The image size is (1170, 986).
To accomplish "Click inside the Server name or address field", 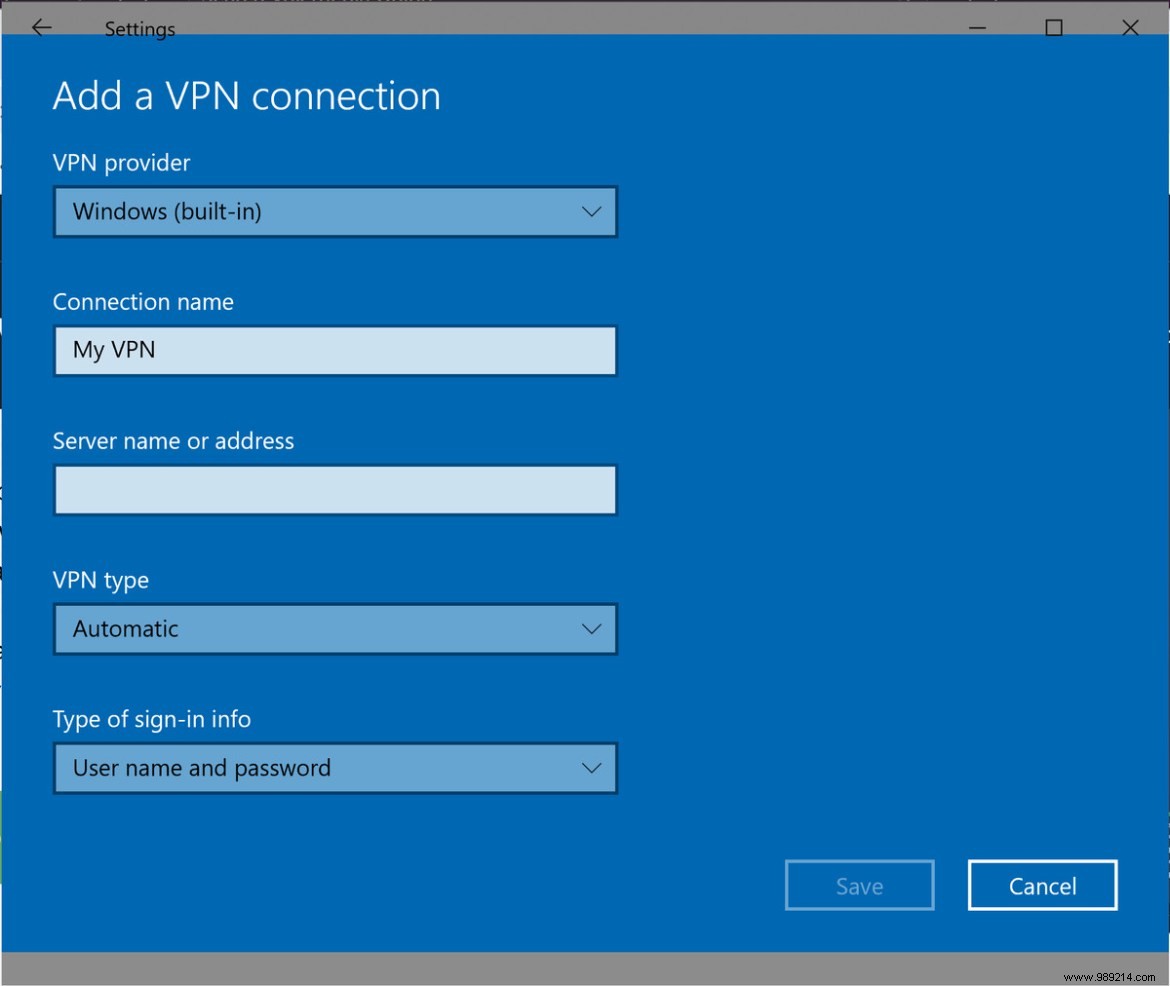I will tap(335, 489).
